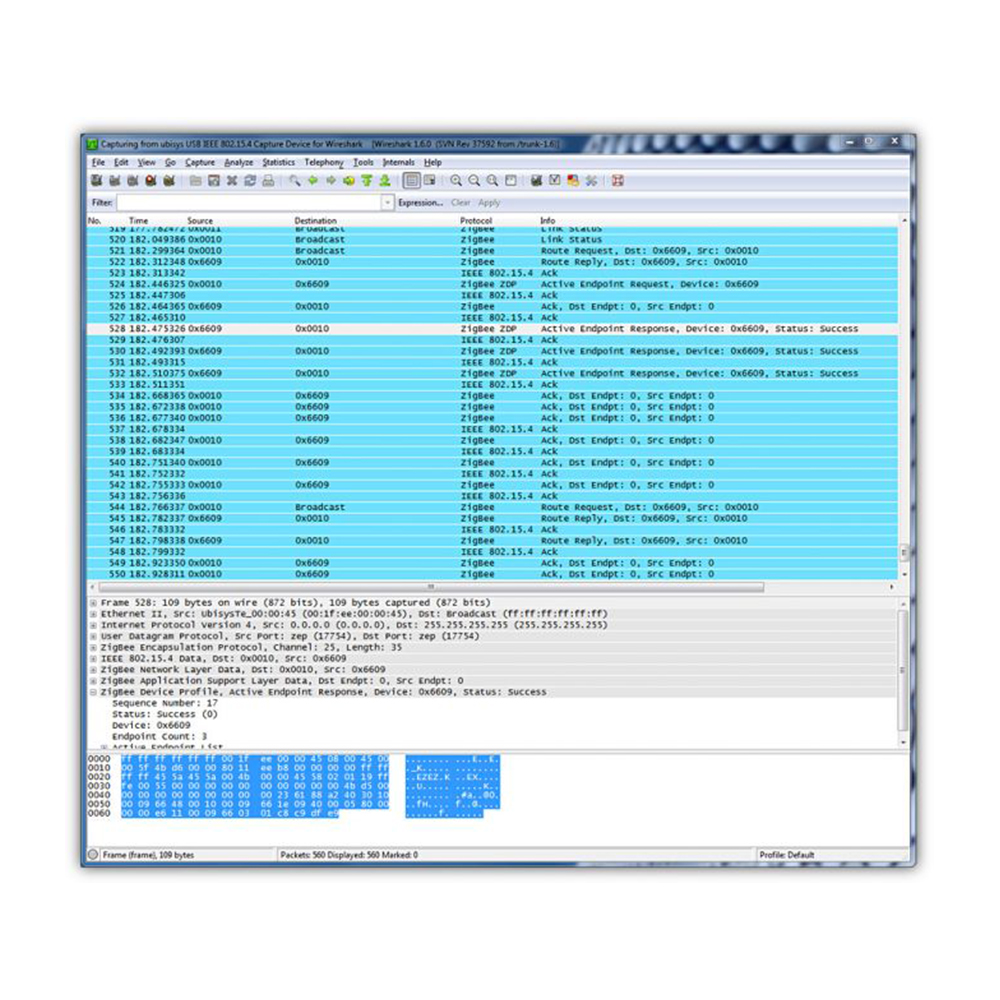Image resolution: width=1000 pixels, height=1000 pixels.
Task: Go to packet number icon
Action: coord(349,181)
